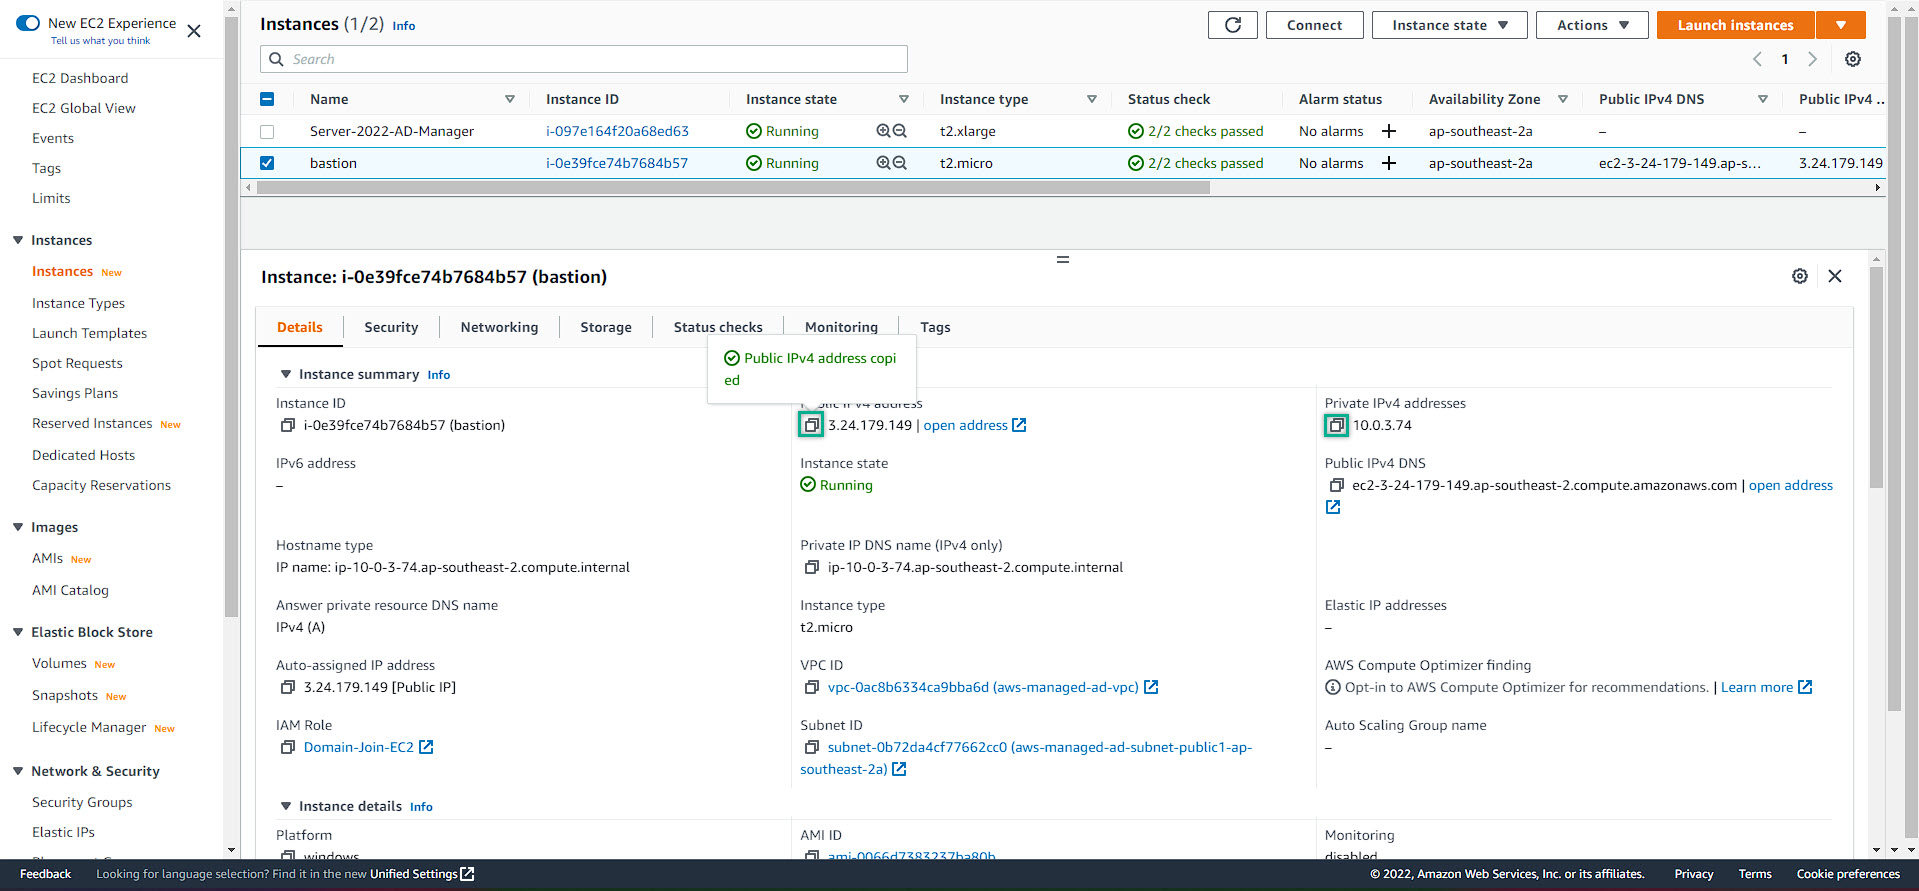Go to previous page of instances
This screenshot has height=891, width=1919.
(1757, 59)
